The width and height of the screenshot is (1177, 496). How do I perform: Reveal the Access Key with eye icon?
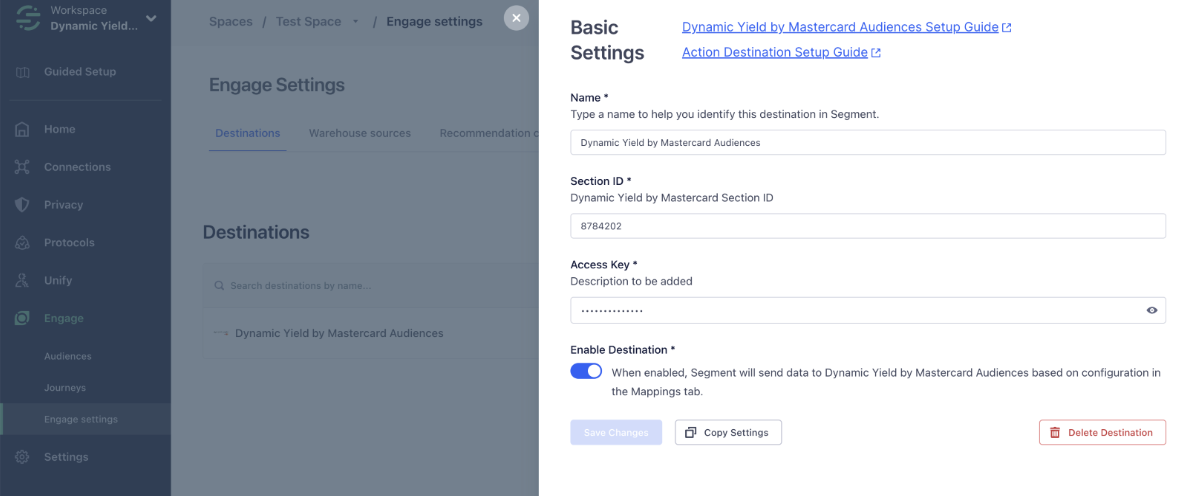click(1151, 311)
